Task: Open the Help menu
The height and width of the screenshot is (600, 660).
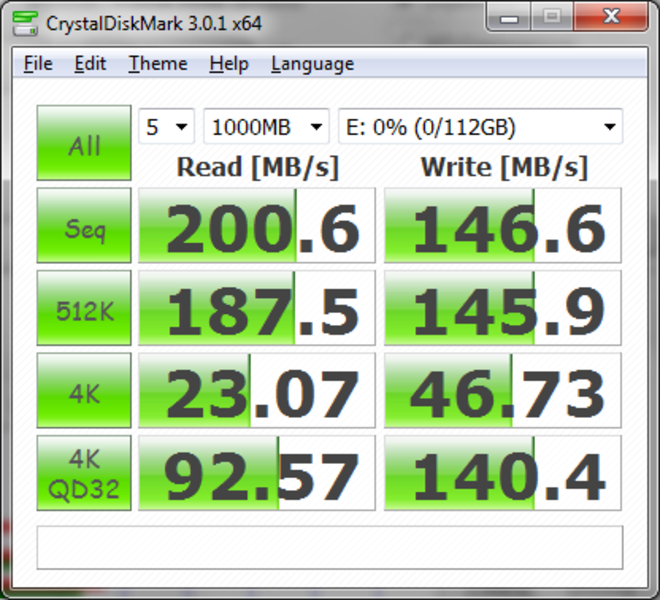Action: [x=229, y=64]
